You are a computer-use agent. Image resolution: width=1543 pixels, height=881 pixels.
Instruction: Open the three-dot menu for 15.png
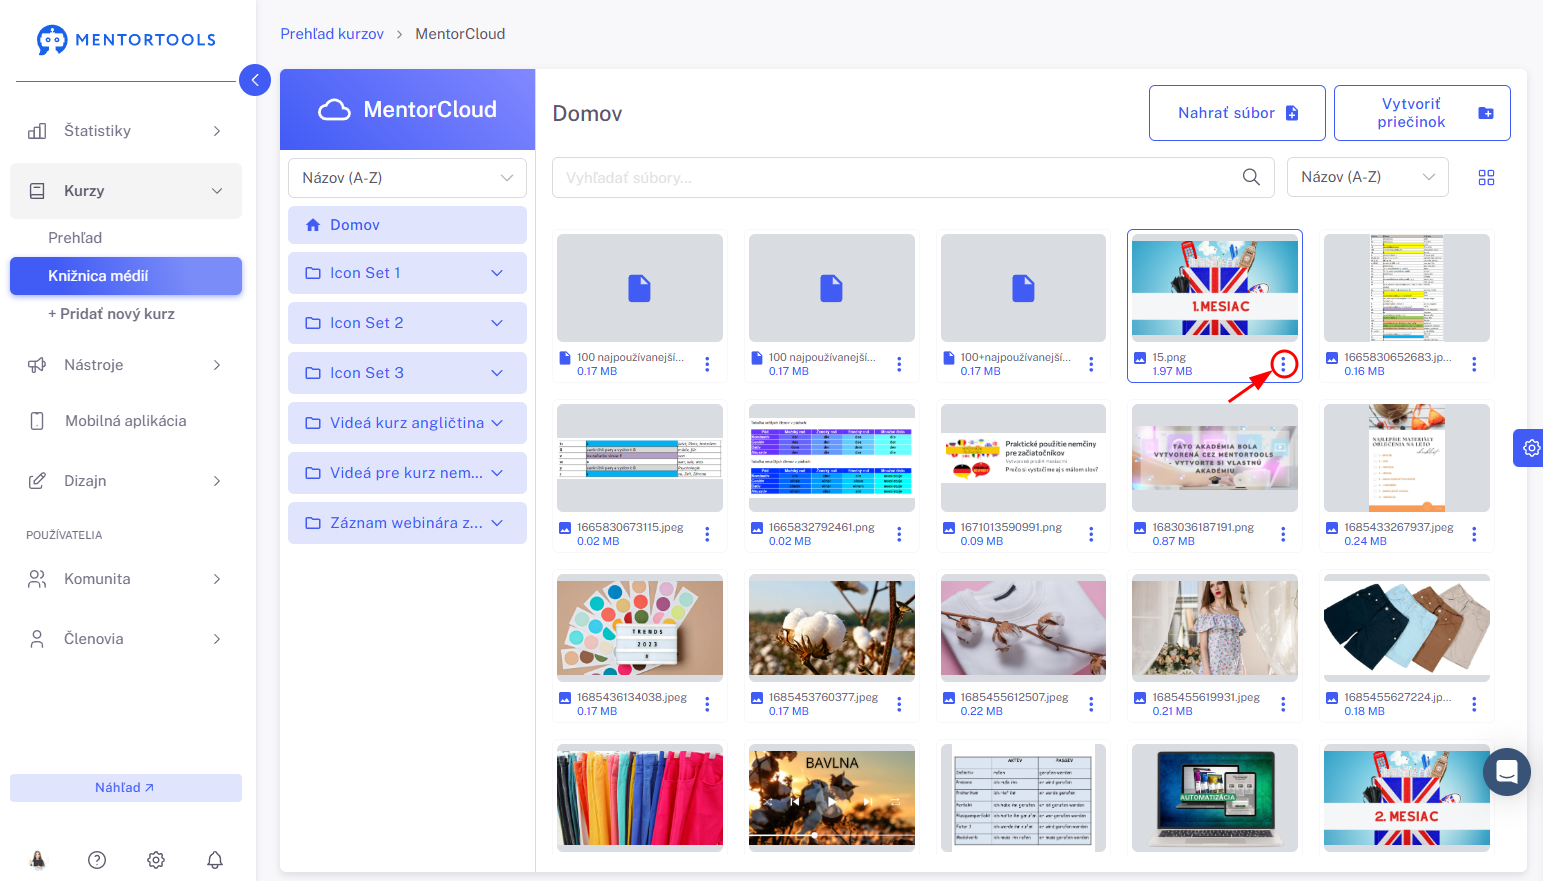(x=1283, y=364)
